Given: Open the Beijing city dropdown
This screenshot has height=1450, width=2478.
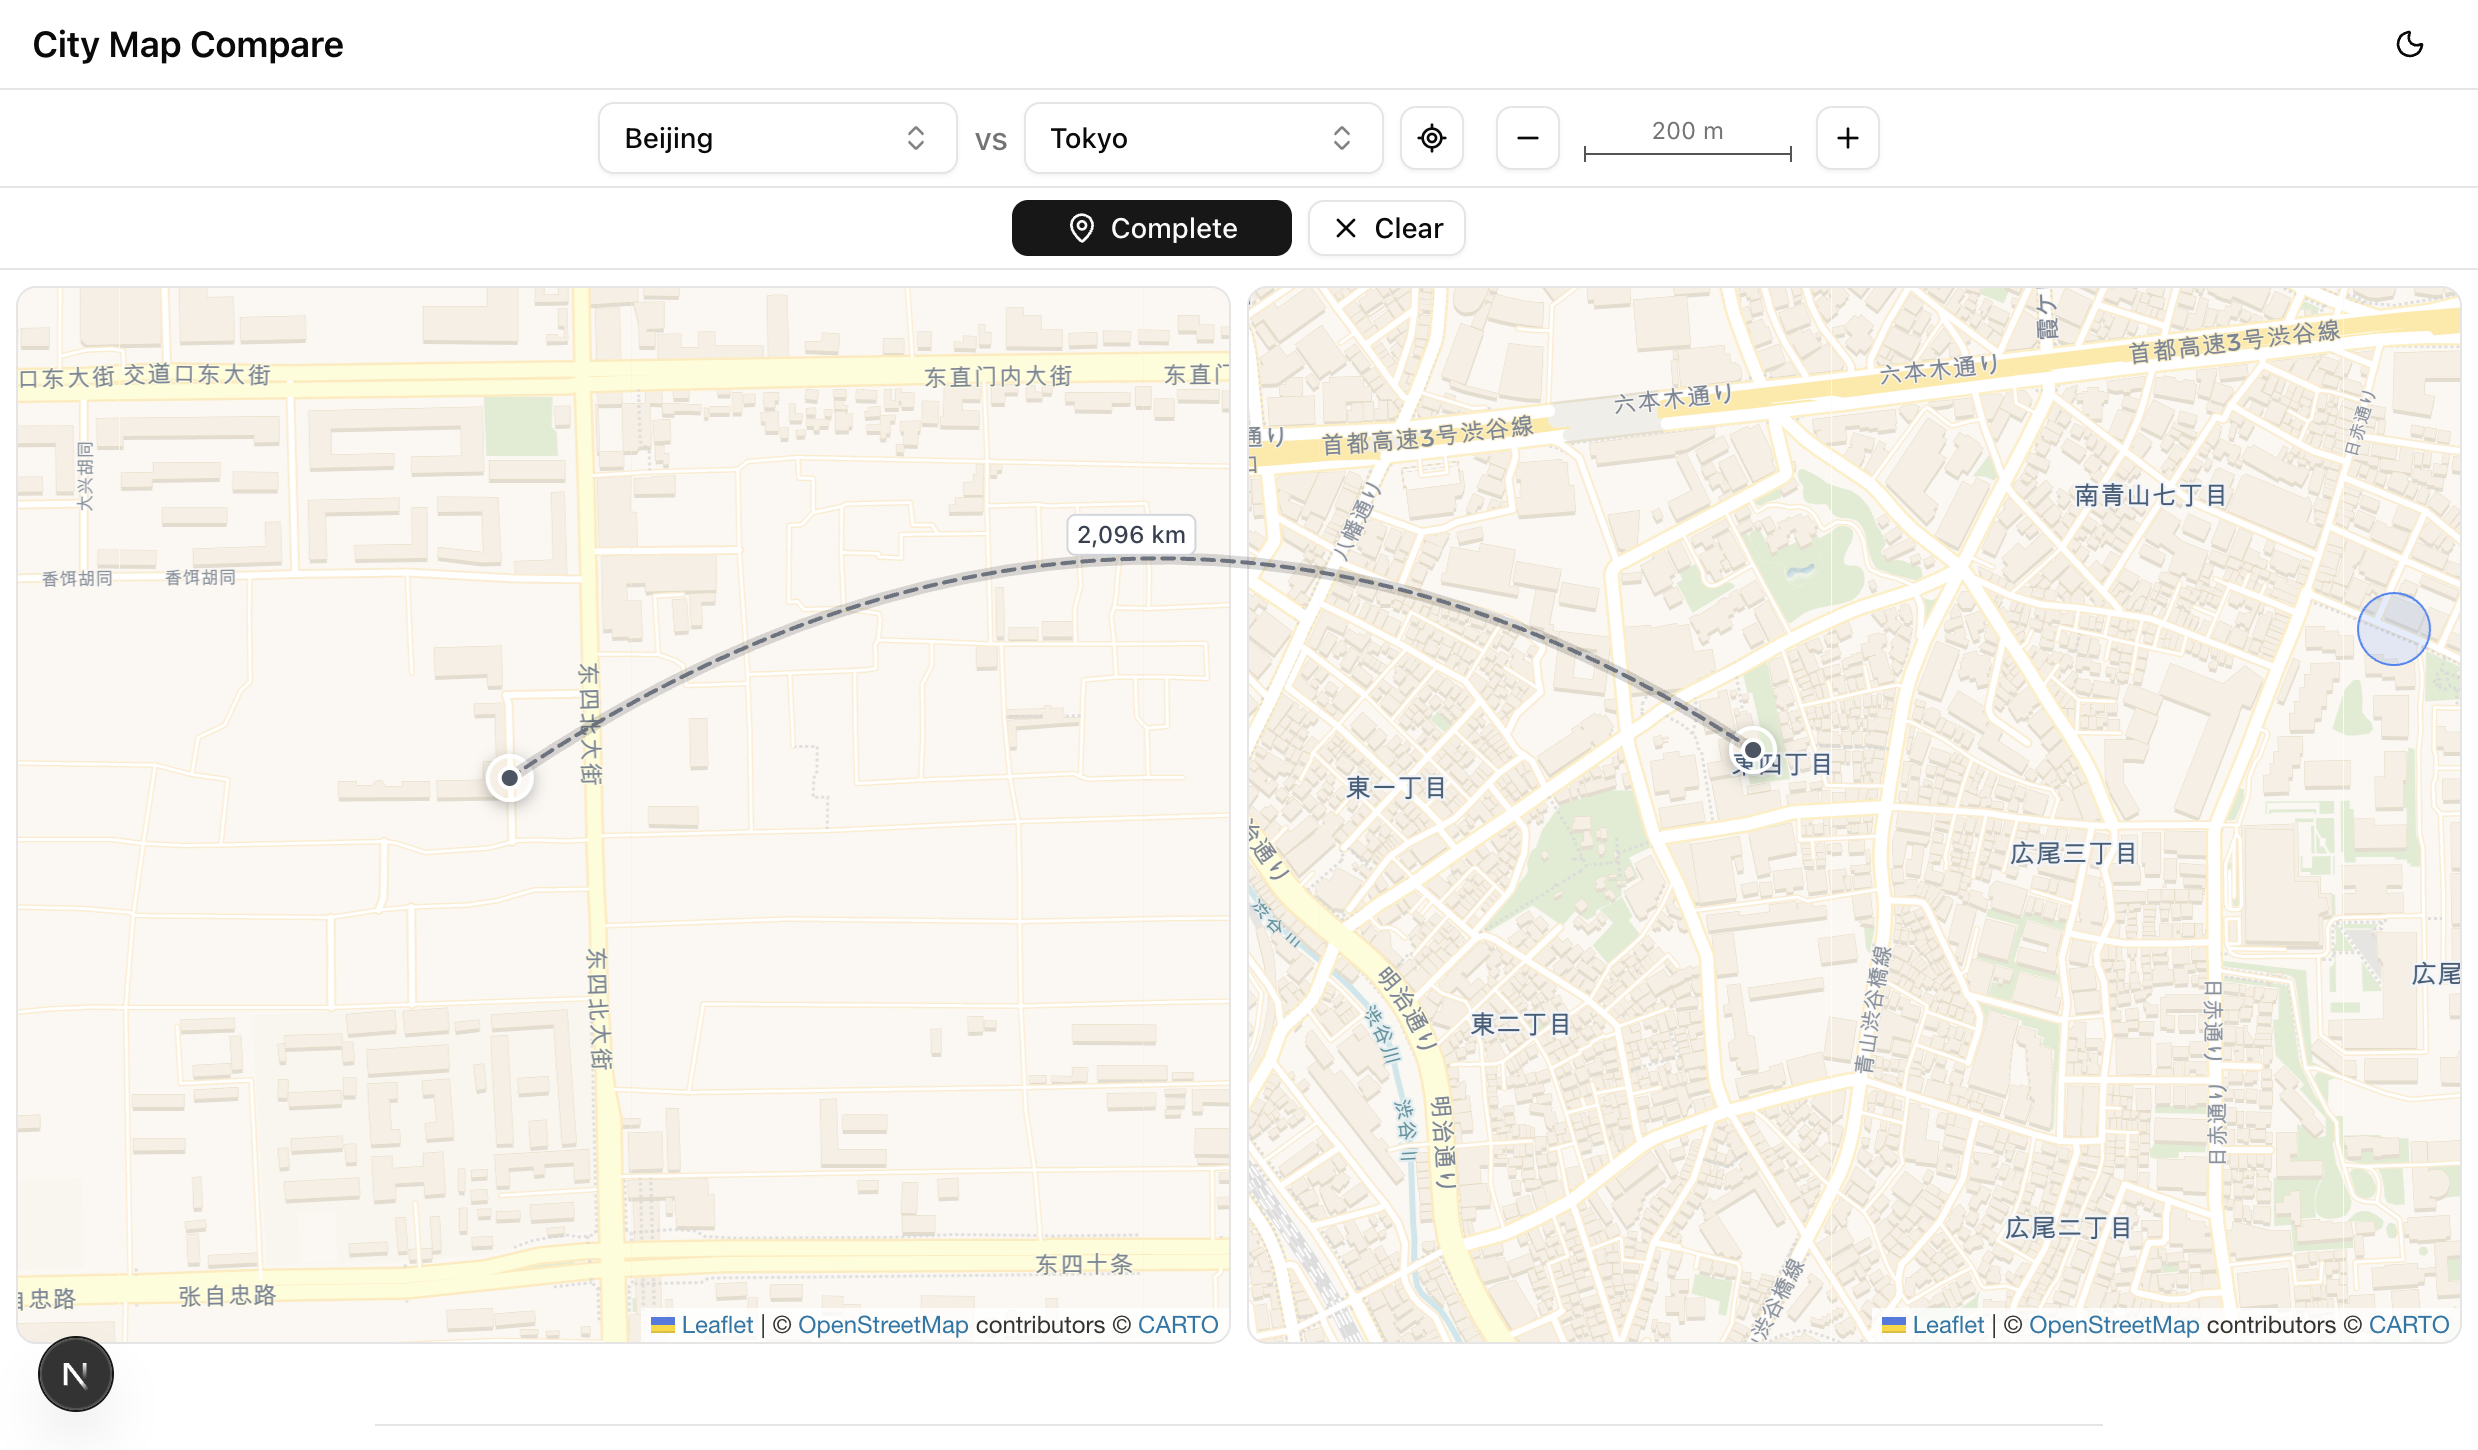Looking at the screenshot, I should click(777, 138).
